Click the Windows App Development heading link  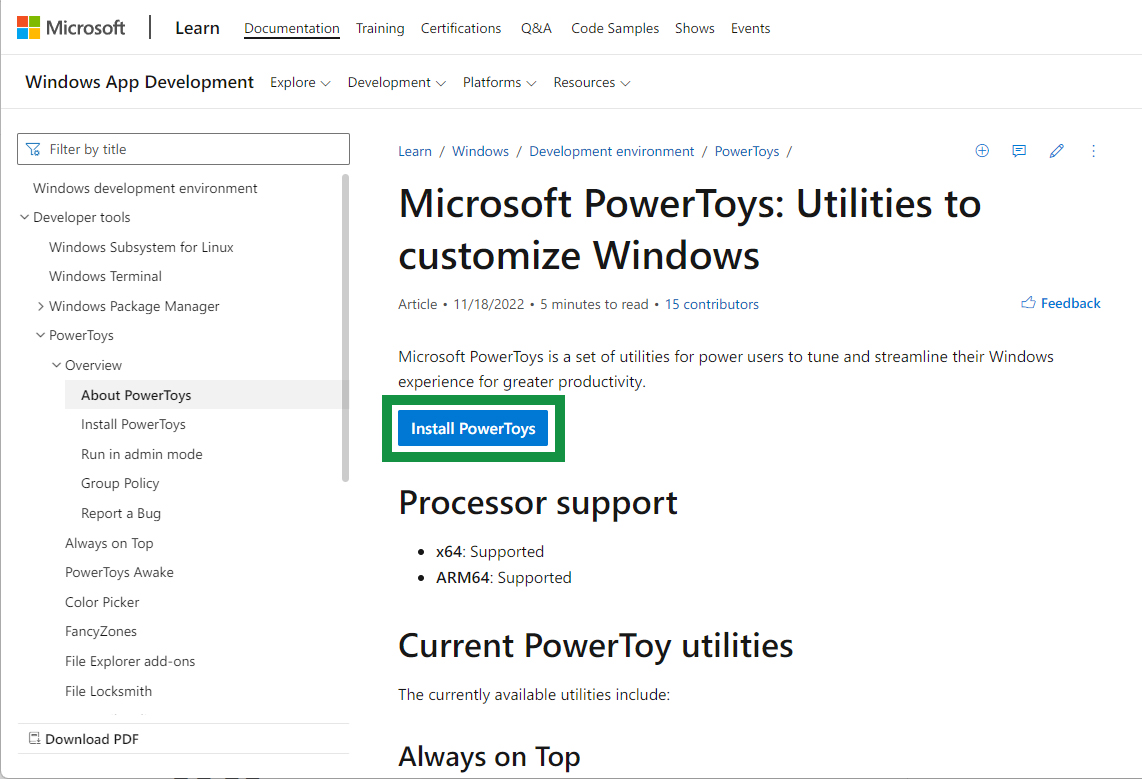pos(139,82)
